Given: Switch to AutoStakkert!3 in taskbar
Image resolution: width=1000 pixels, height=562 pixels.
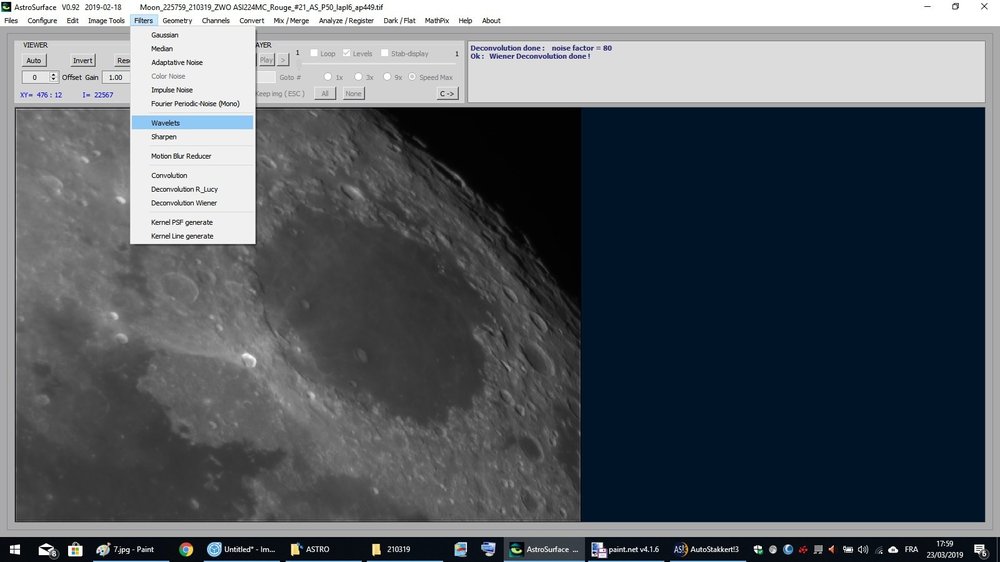Looking at the screenshot, I should pos(706,549).
